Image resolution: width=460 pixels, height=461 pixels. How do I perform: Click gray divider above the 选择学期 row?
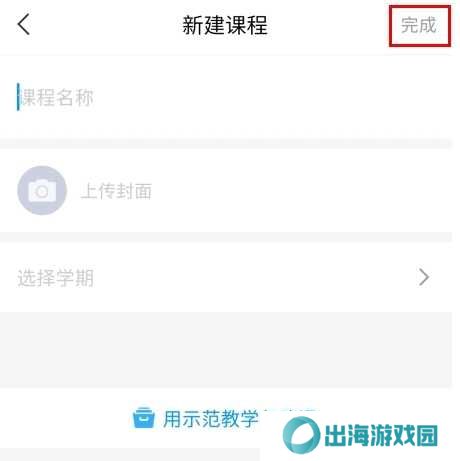(x=226, y=237)
